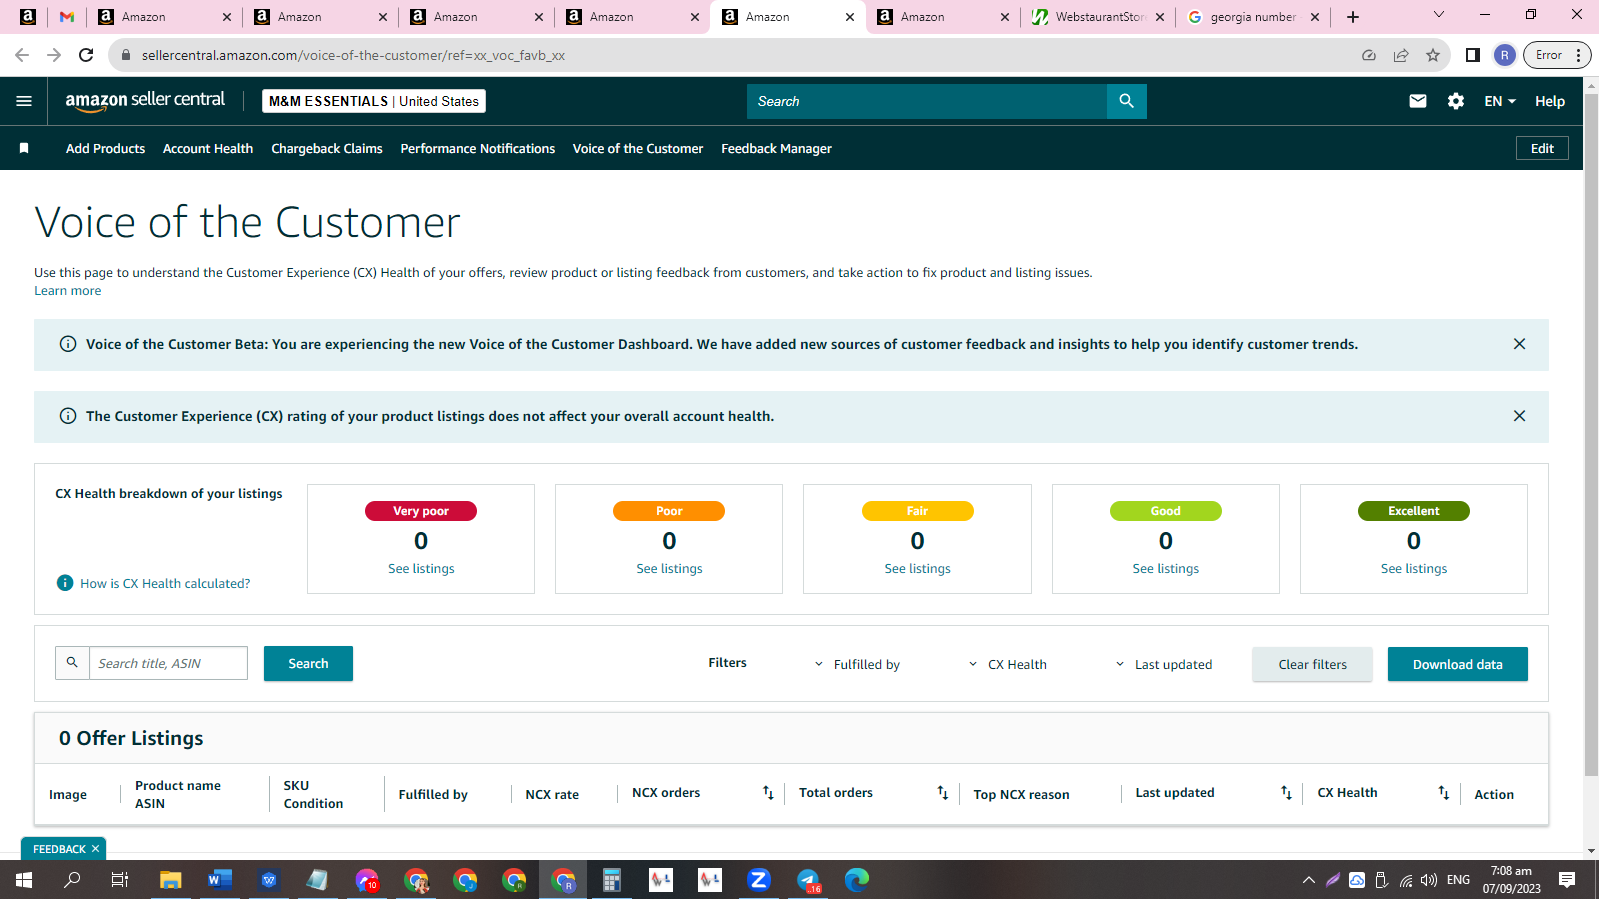Open the M&M ESSENTIALS marketplace switcher

(x=374, y=101)
